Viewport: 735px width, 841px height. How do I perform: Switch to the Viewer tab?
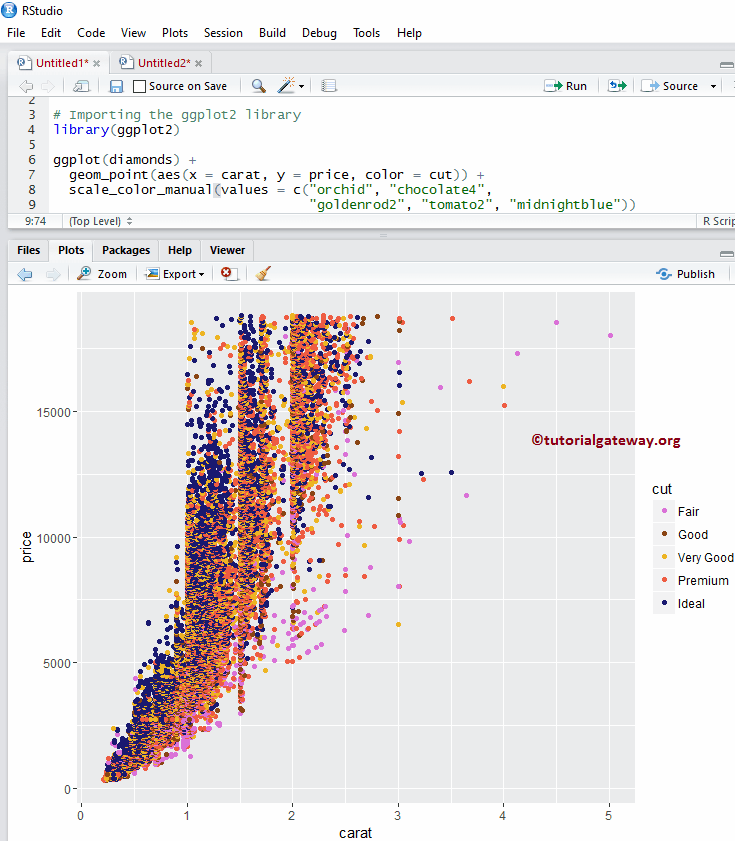click(x=227, y=250)
